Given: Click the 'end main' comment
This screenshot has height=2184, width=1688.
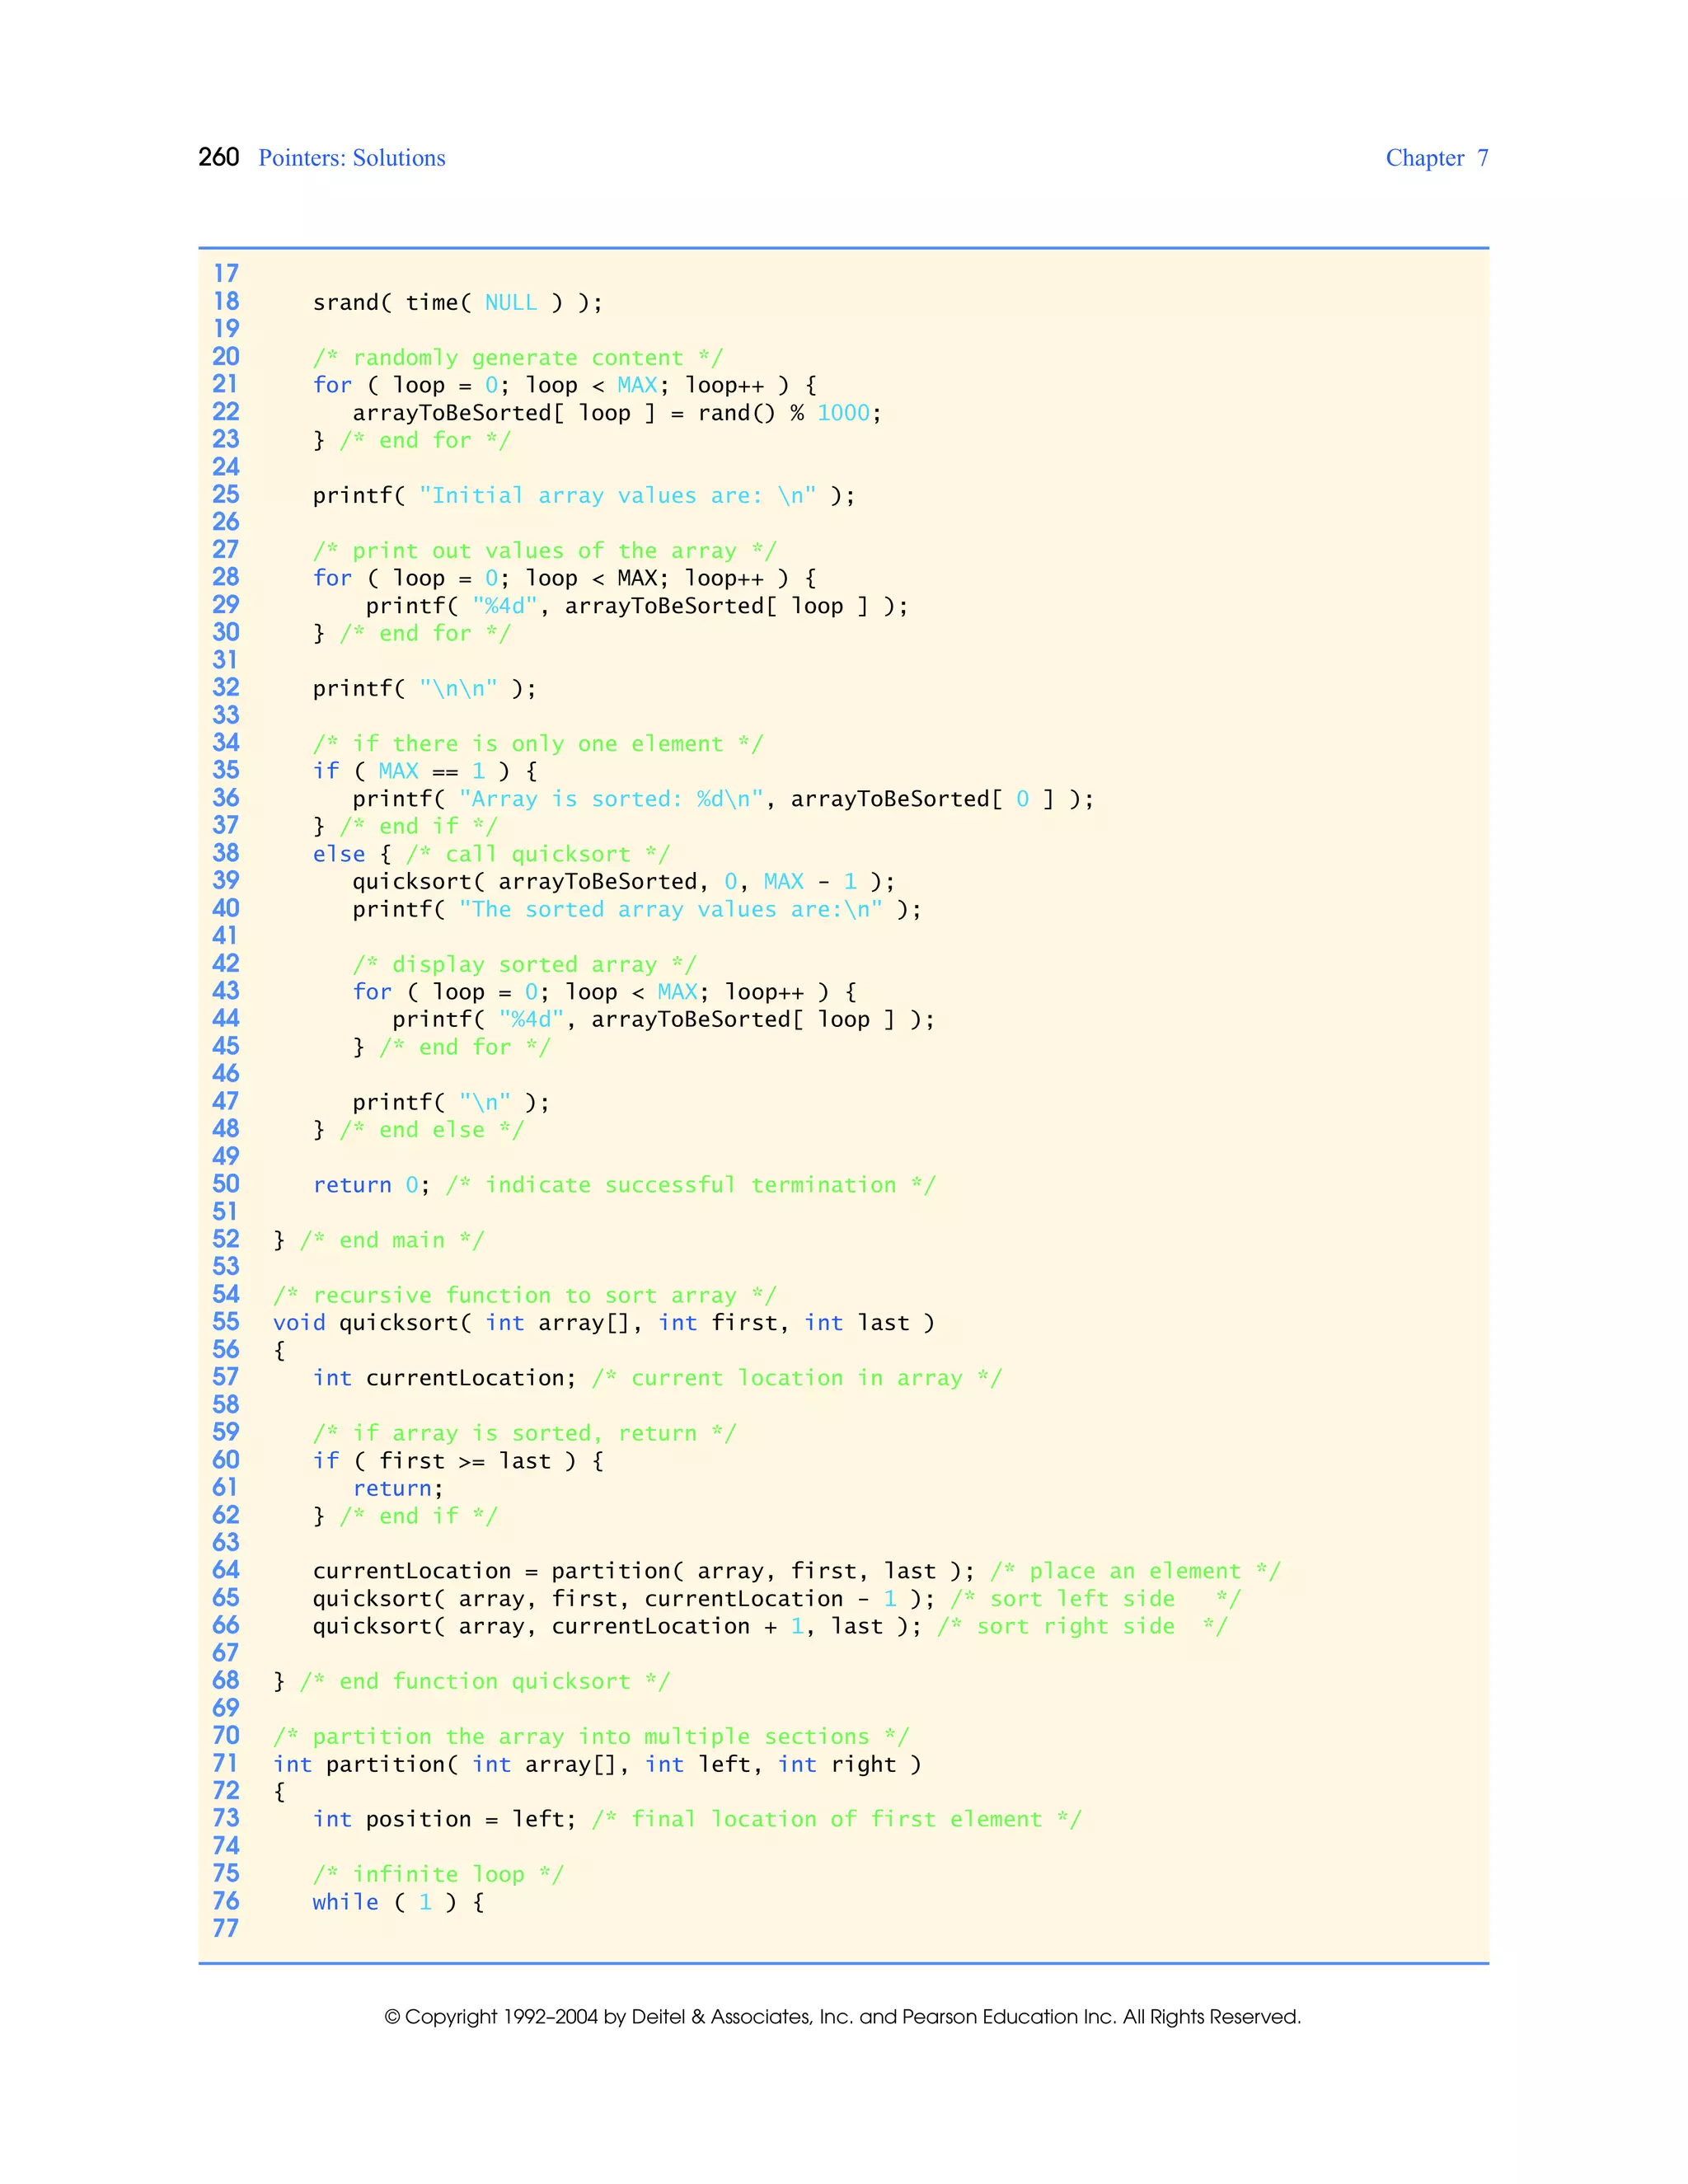Looking at the screenshot, I should (391, 1240).
